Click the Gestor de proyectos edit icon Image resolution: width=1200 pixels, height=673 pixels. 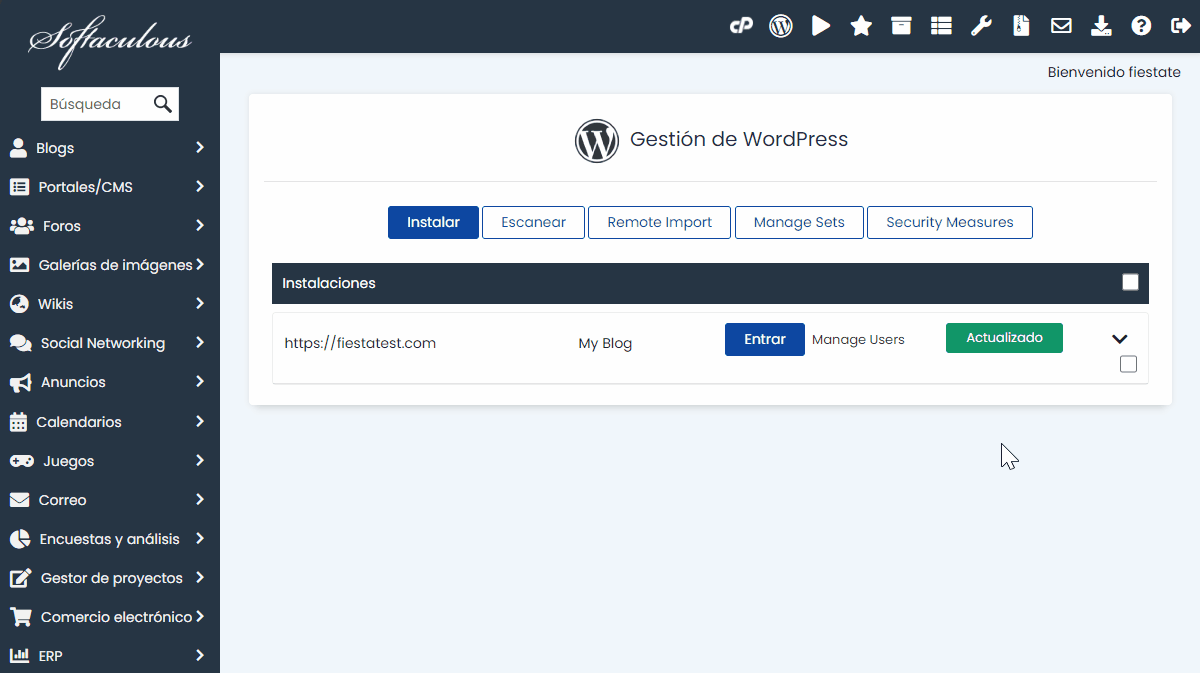[20, 578]
